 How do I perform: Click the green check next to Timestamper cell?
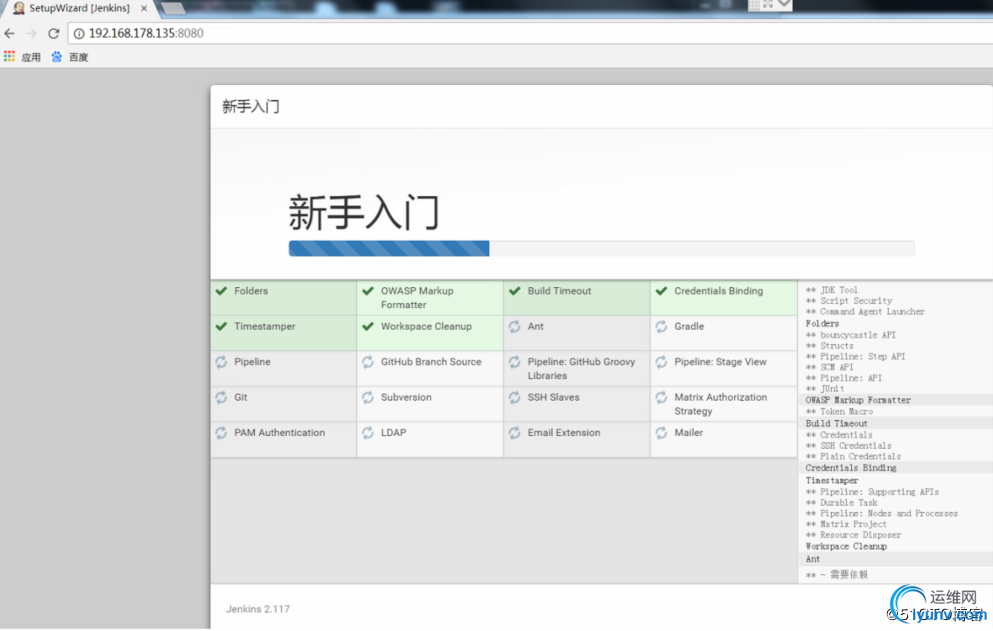pyautogui.click(x=221, y=326)
